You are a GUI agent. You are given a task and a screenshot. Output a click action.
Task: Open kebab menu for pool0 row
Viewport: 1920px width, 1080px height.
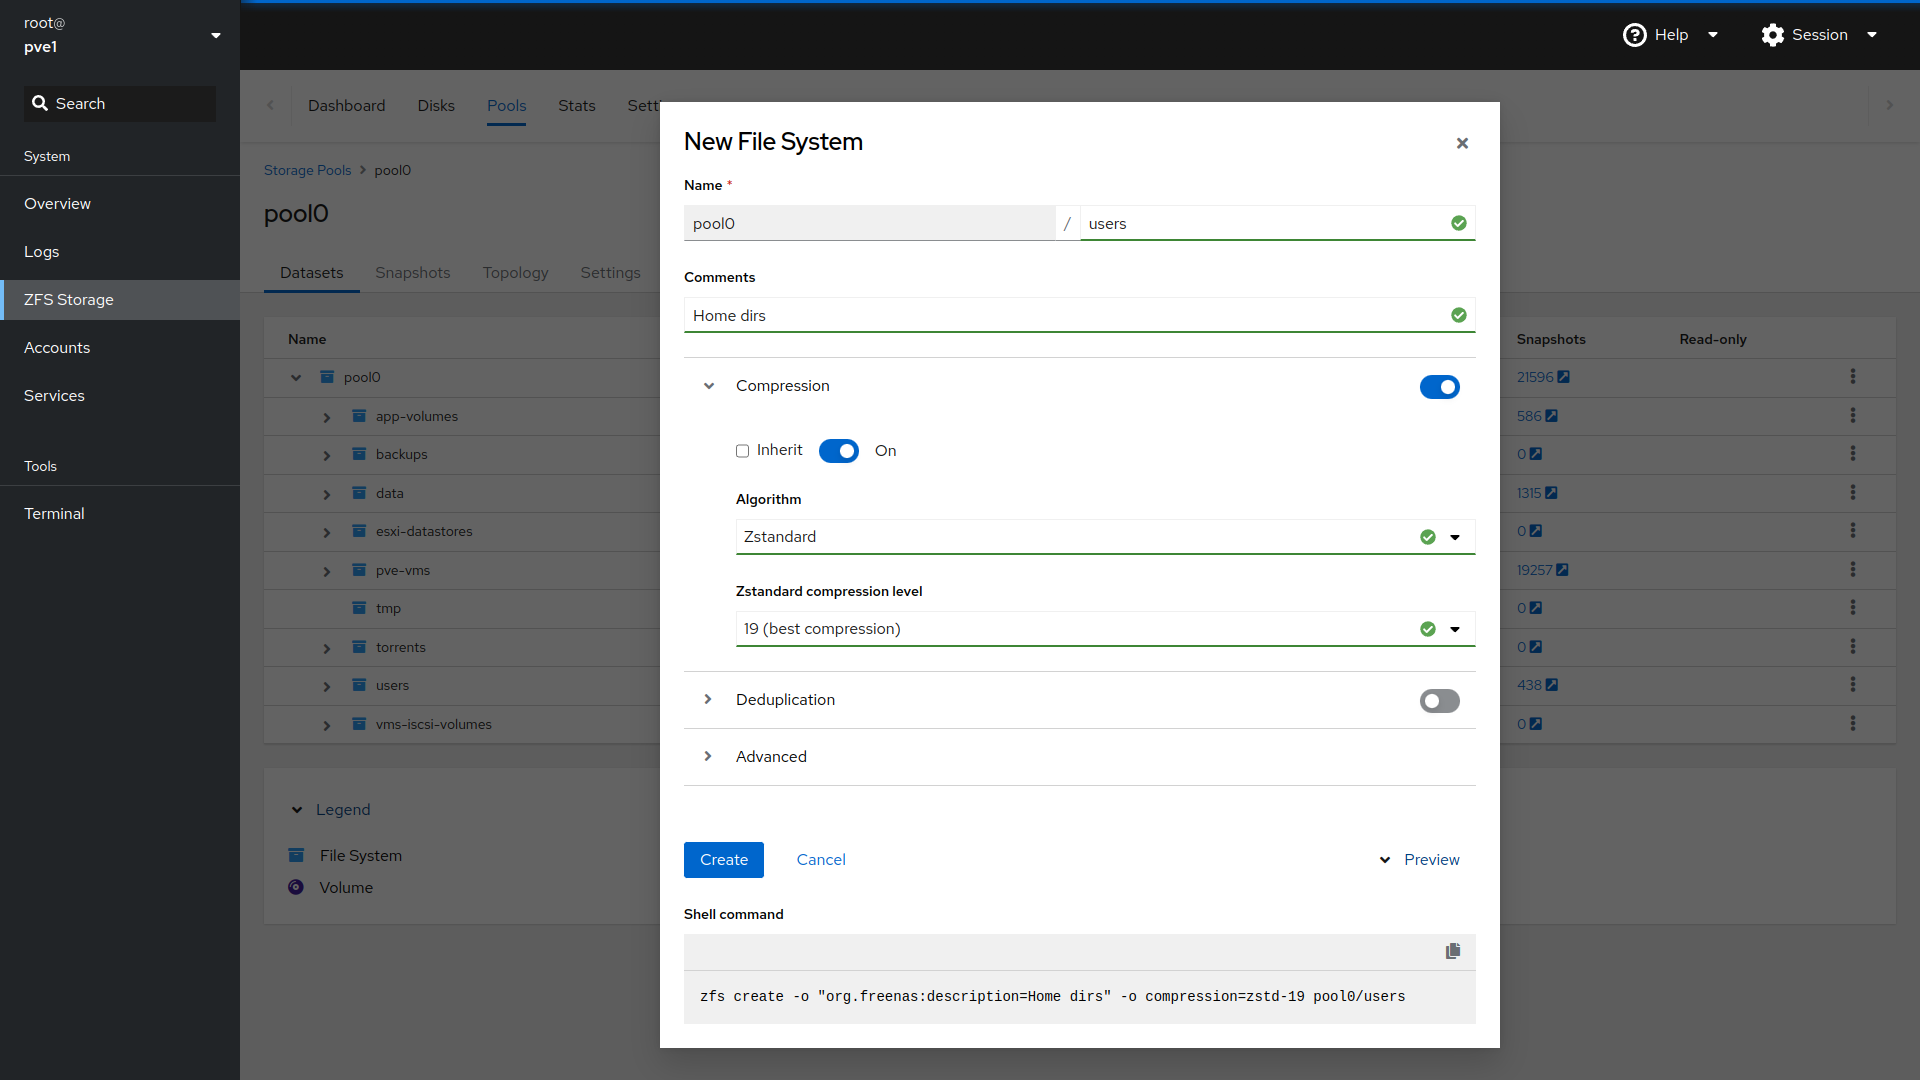[x=1852, y=377]
